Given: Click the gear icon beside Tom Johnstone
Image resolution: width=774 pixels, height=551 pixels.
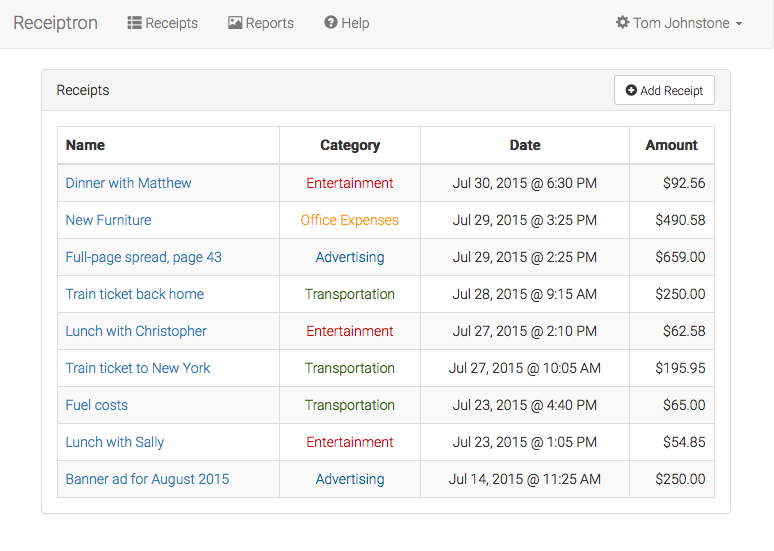Looking at the screenshot, I should [x=622, y=23].
